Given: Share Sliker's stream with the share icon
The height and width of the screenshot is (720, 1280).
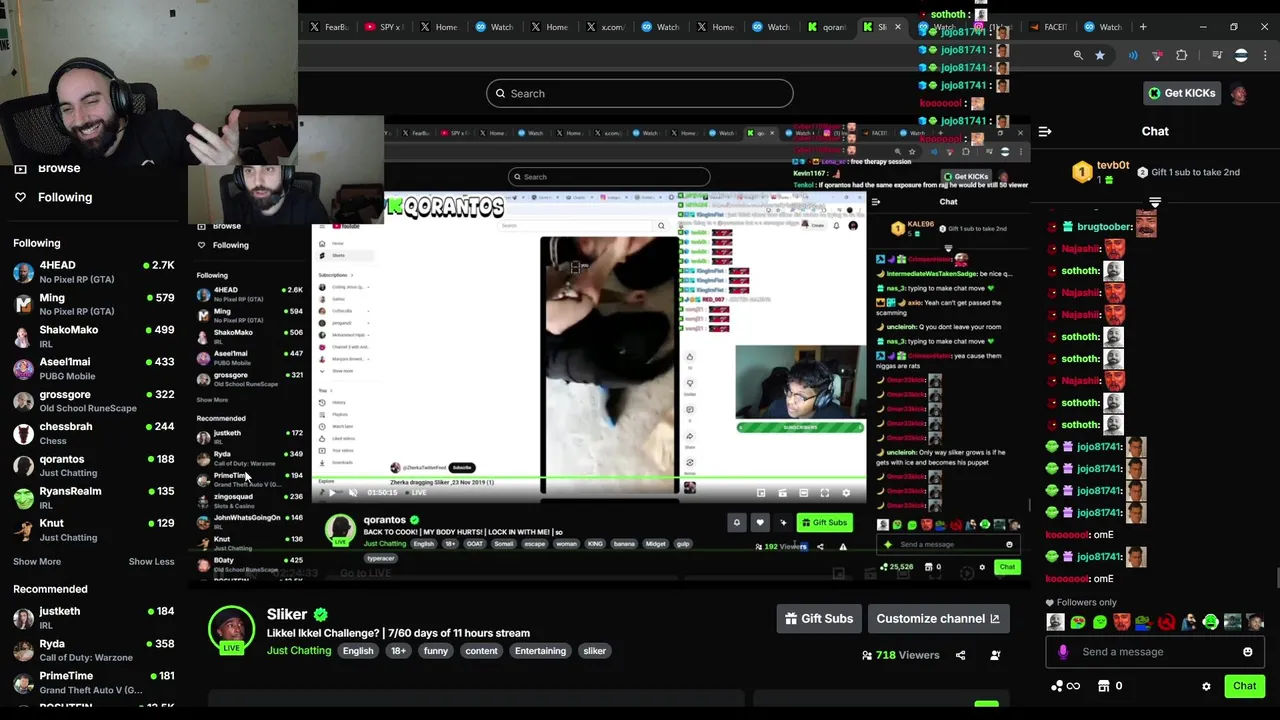Looking at the screenshot, I should (x=960, y=655).
